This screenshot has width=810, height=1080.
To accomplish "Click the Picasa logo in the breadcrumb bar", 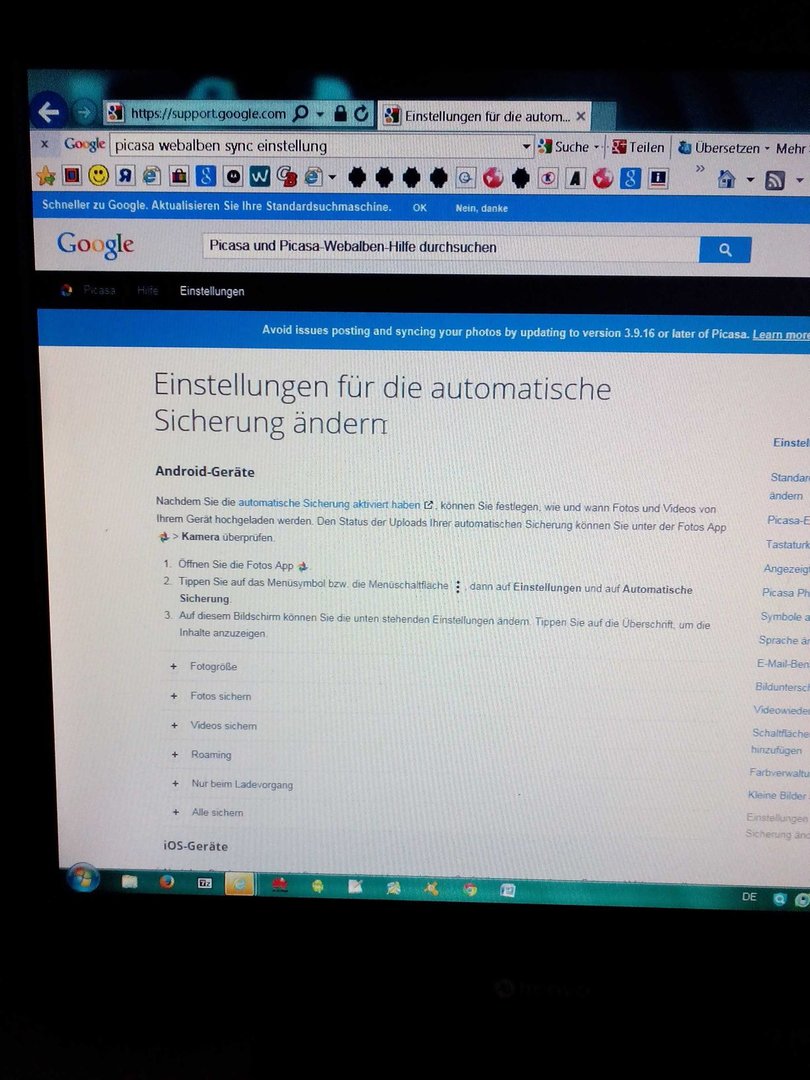I will [x=66, y=290].
